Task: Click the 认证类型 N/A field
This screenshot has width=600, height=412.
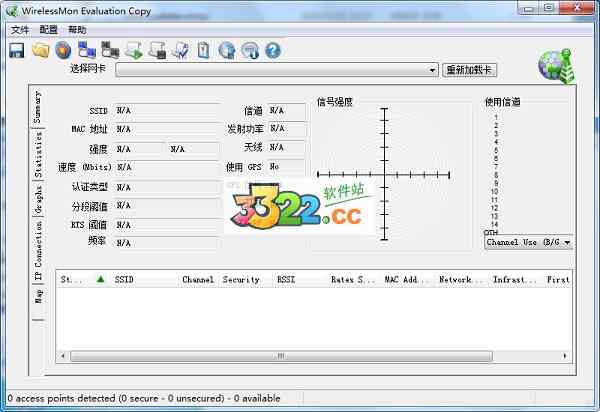Action: click(167, 187)
